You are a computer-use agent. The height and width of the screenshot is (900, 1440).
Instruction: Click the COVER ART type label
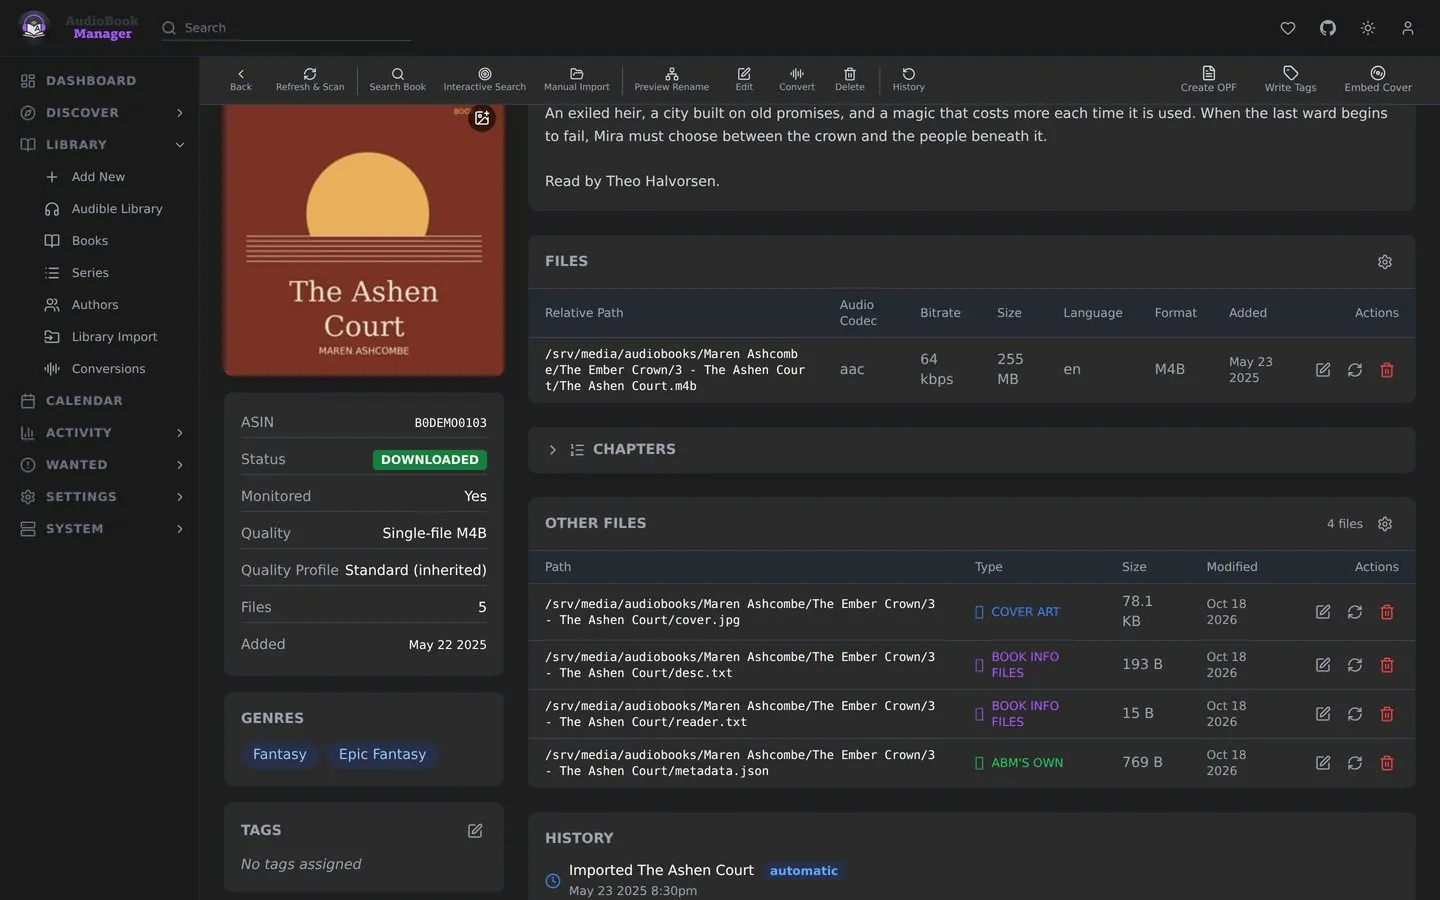(1025, 612)
